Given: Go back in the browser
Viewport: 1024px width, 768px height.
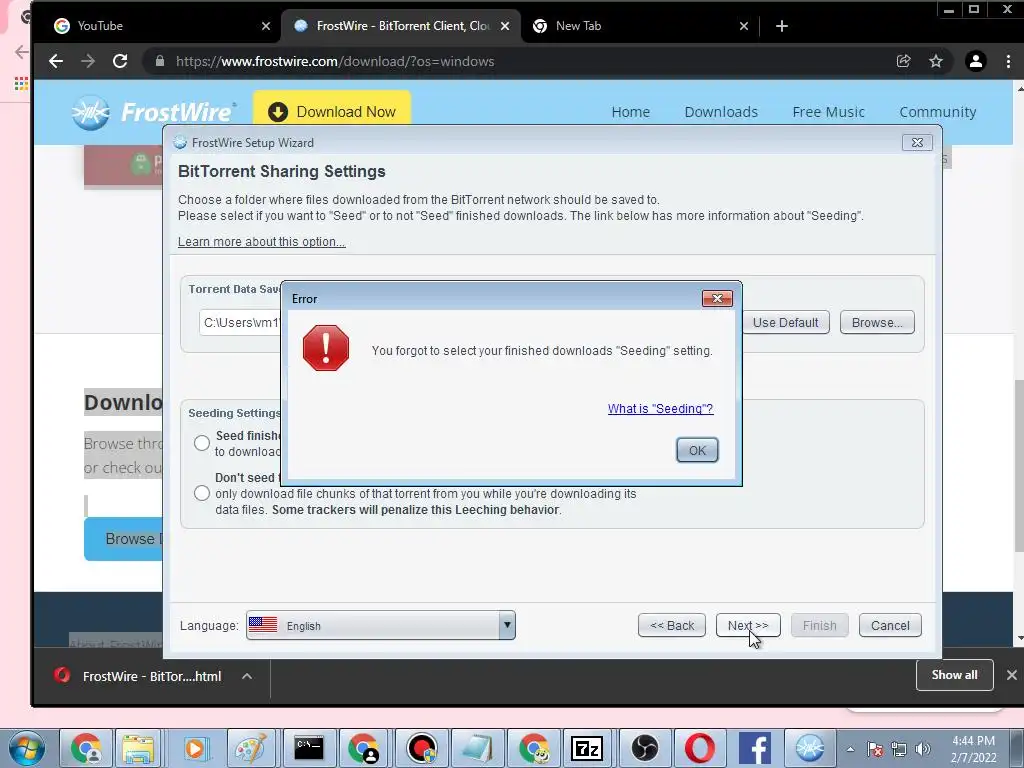Looking at the screenshot, I should tap(56, 61).
